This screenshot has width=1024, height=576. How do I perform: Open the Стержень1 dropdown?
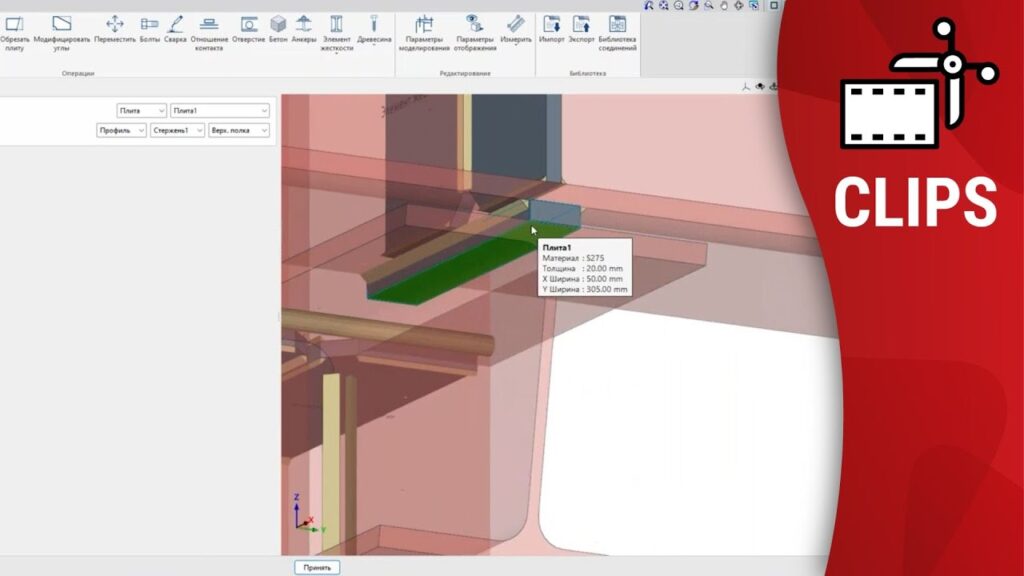[177, 130]
